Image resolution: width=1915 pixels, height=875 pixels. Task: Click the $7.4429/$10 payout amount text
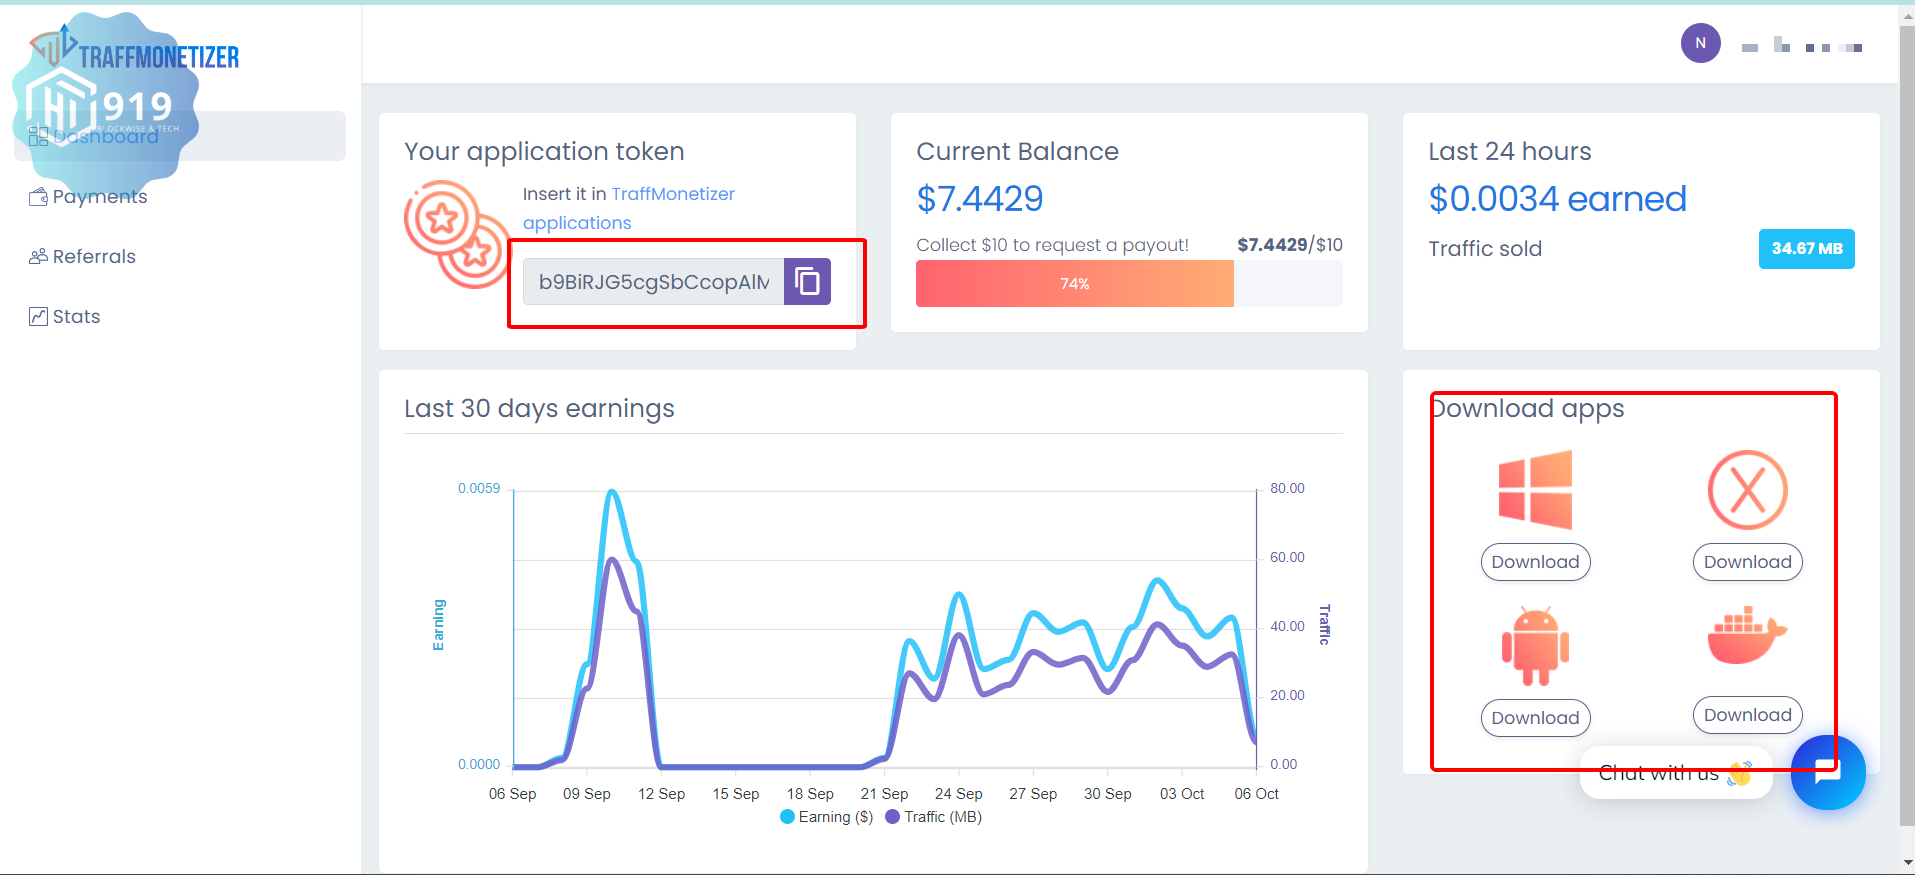[1290, 245]
